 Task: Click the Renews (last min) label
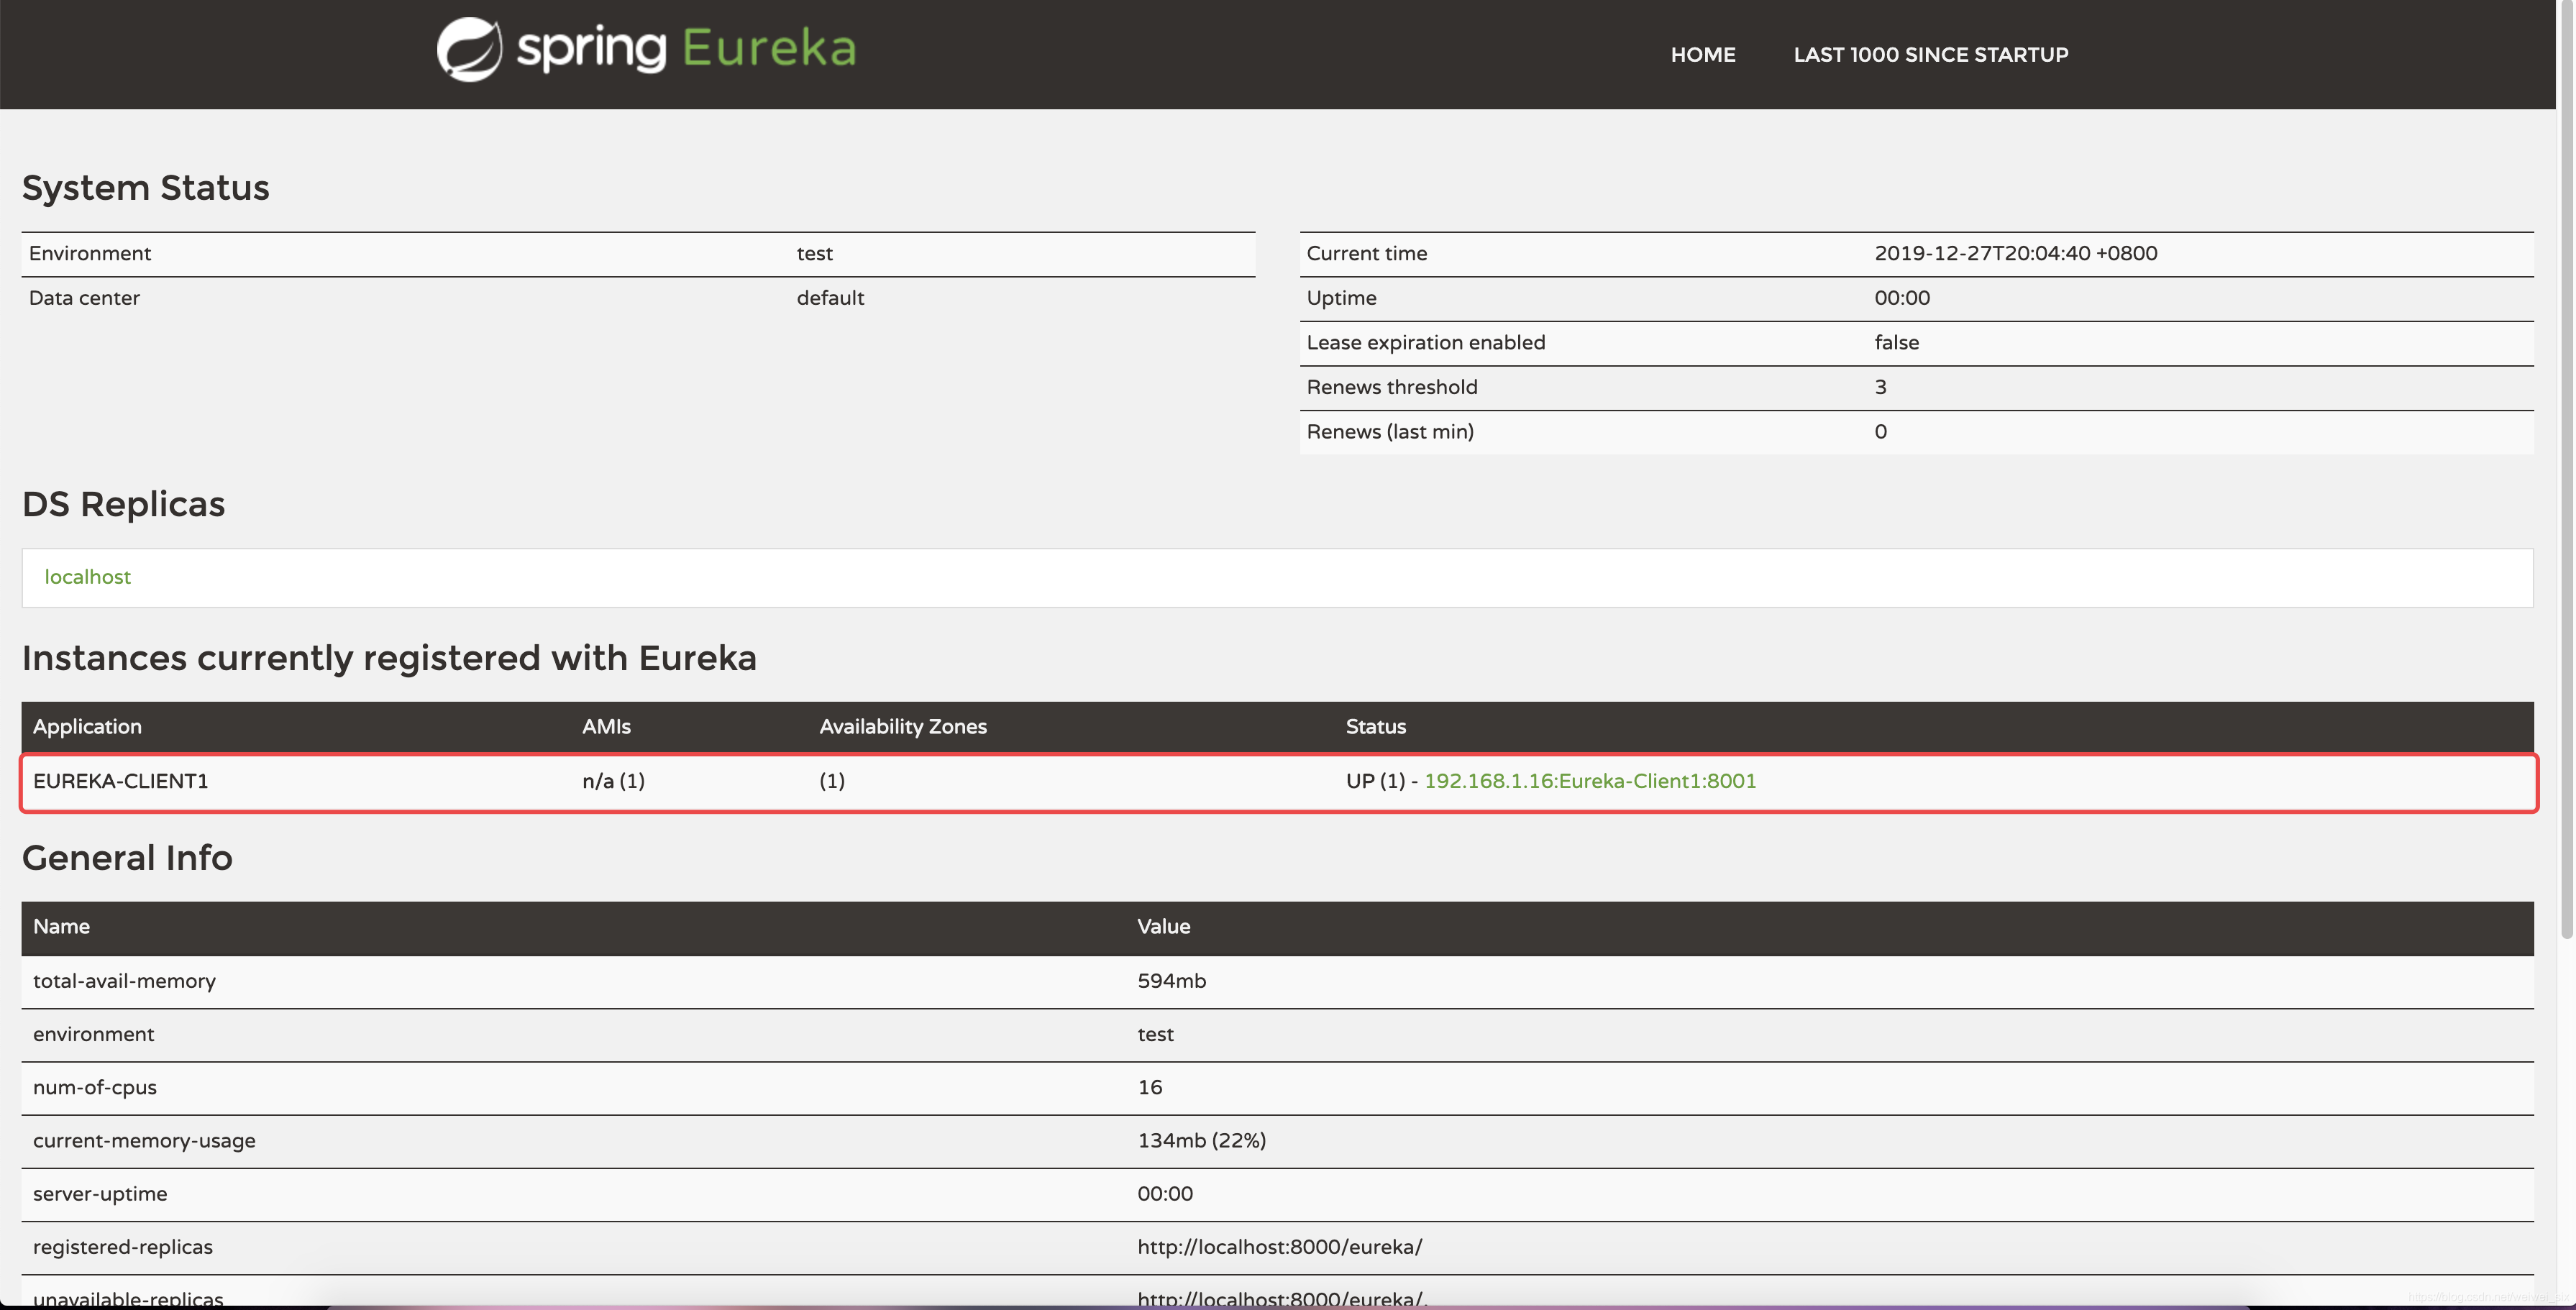1389,432
